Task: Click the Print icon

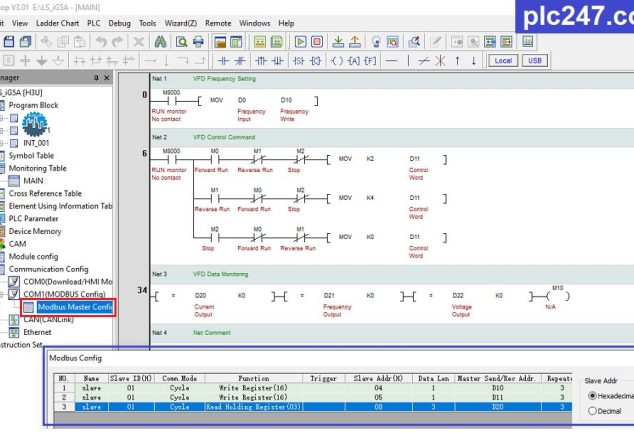Action: pyautogui.click(x=198, y=42)
